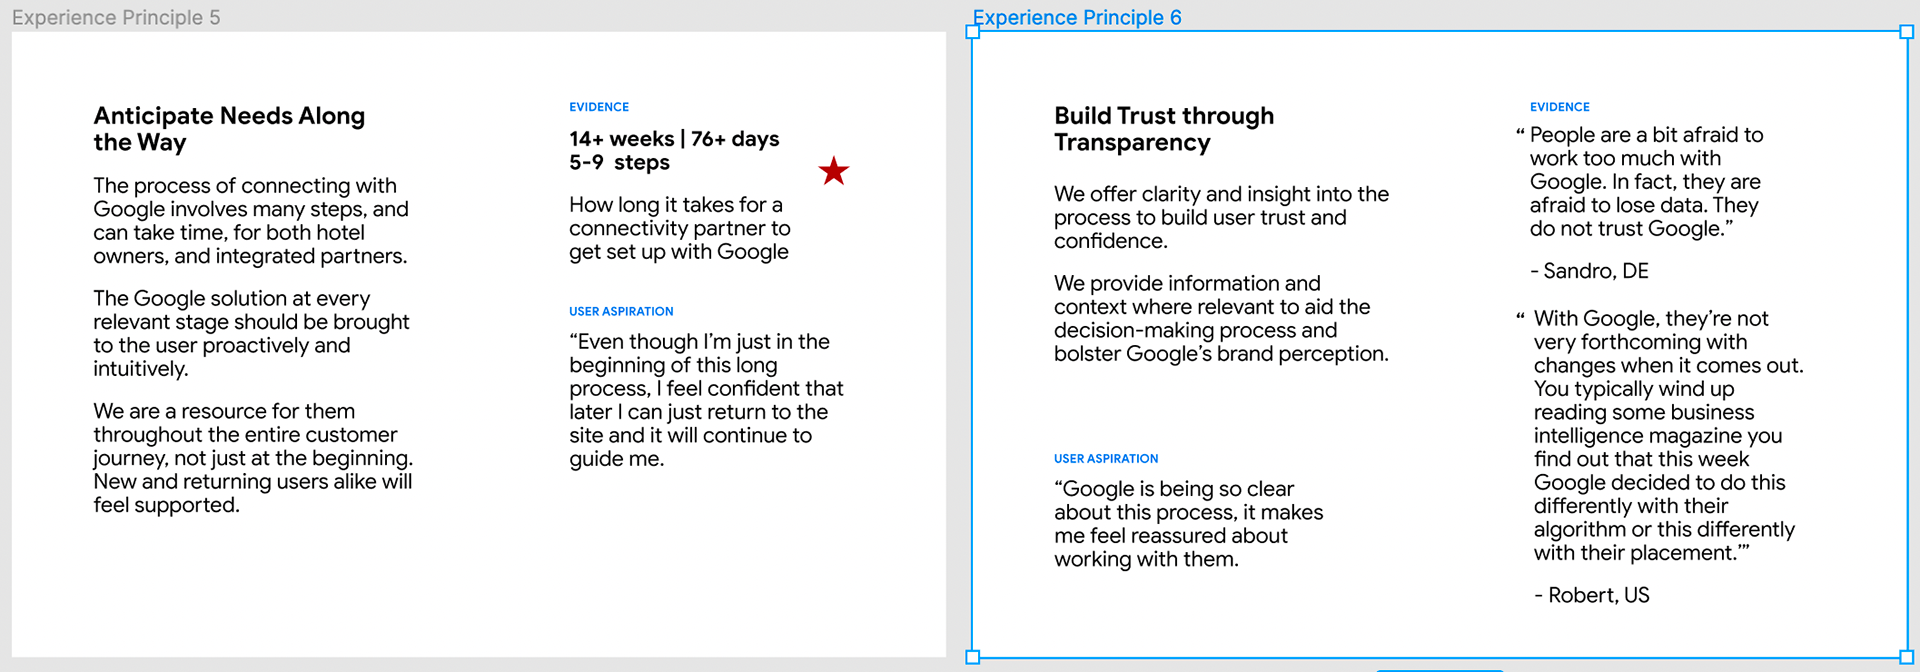
Task: Click the 'Google is being so clear' quote
Action: (x=1188, y=524)
